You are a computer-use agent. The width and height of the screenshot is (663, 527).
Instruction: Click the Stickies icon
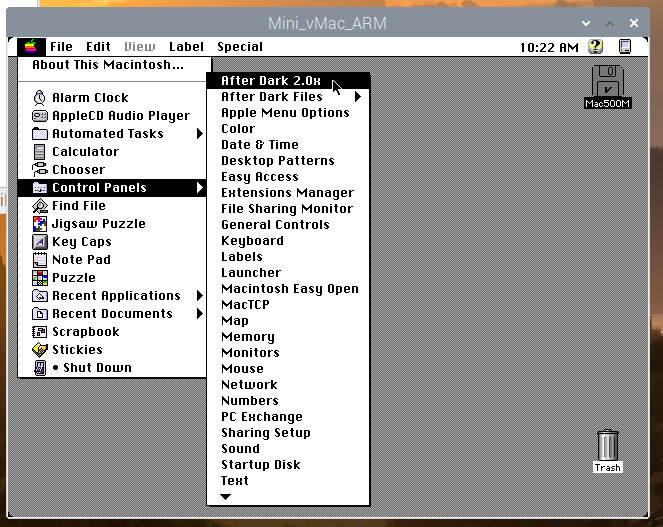40,350
